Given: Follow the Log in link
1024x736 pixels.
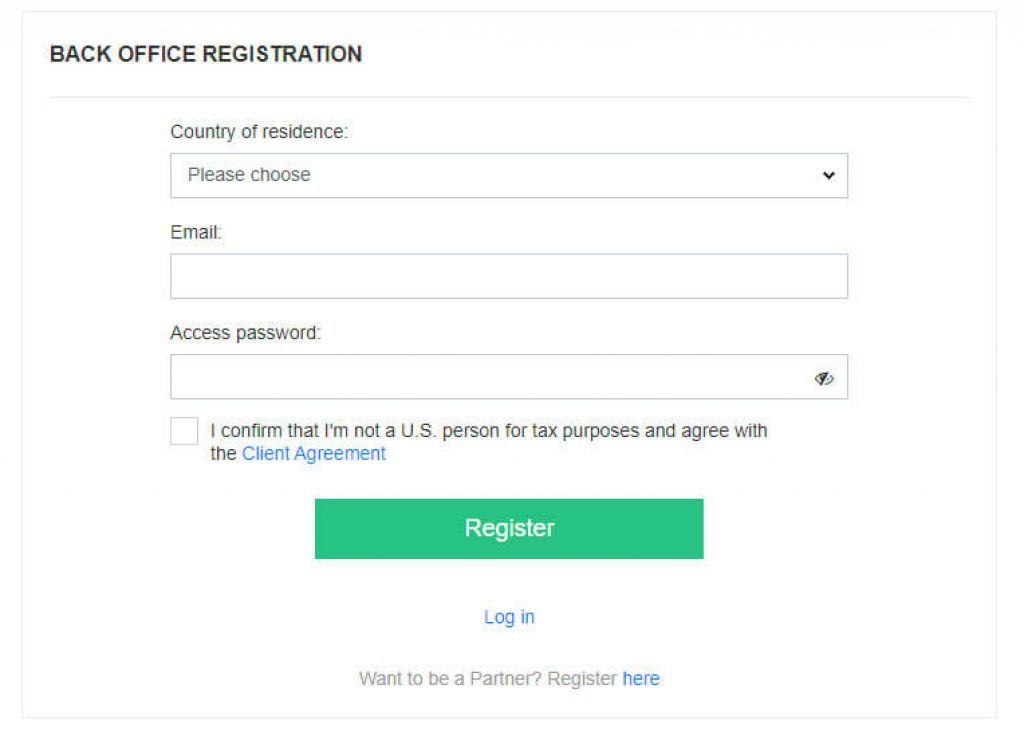Looking at the screenshot, I should 509,617.
